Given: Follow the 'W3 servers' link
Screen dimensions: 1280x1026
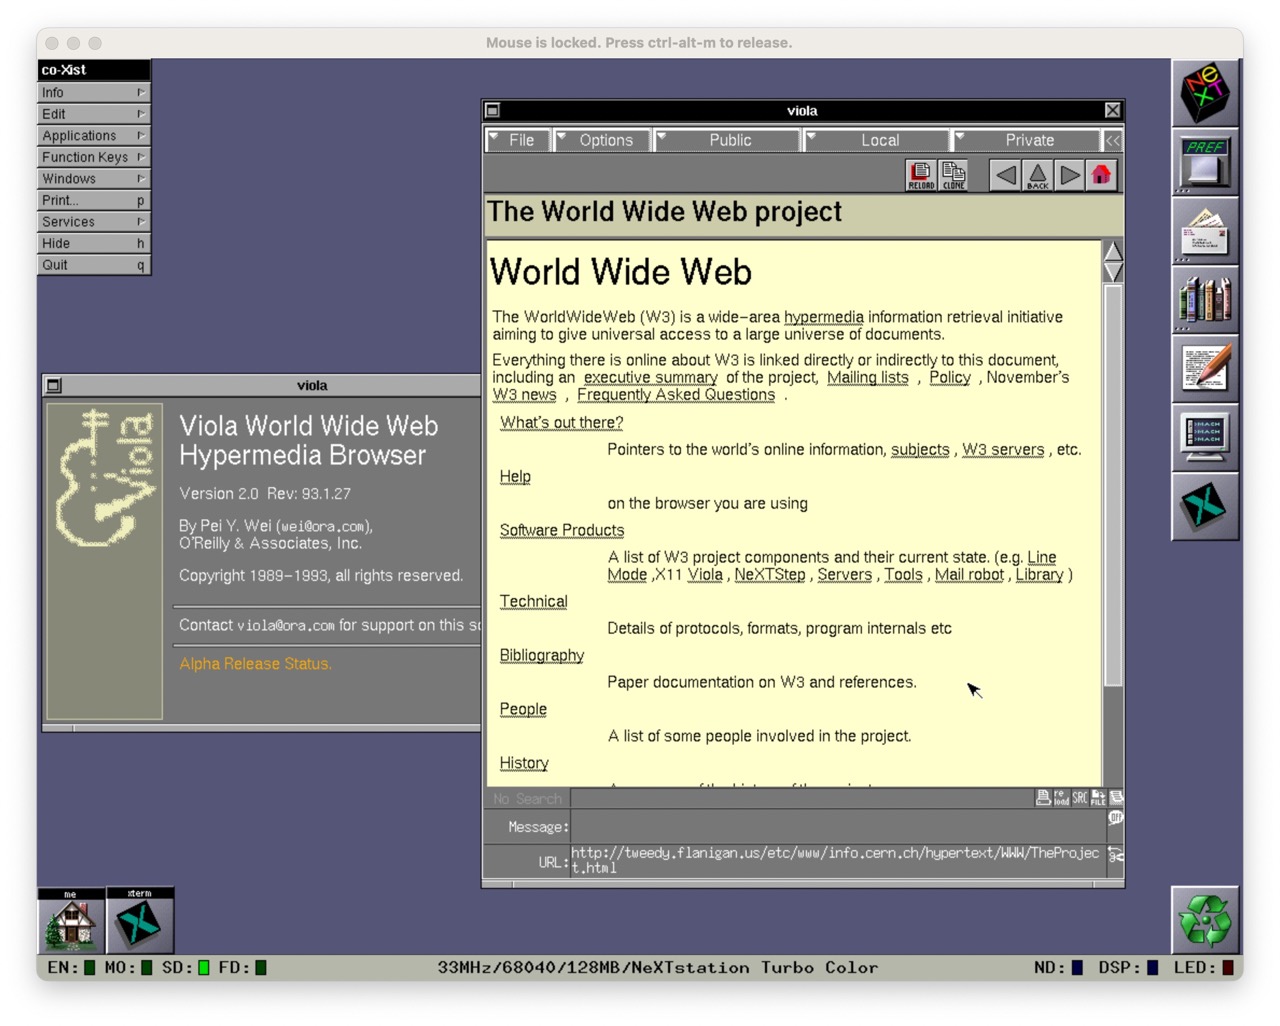Looking at the screenshot, I should 1002,450.
